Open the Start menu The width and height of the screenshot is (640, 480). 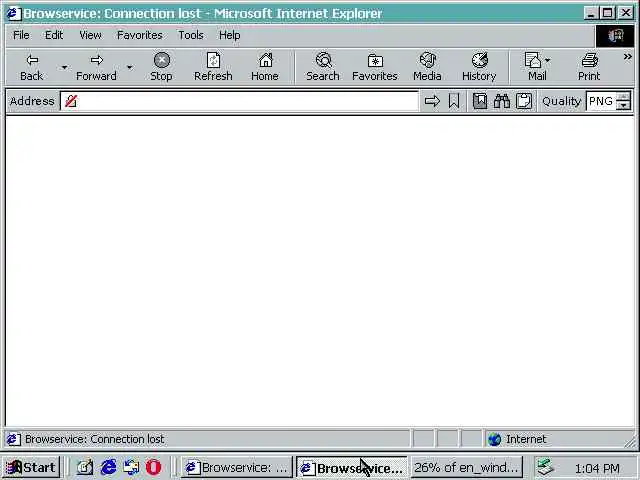32,467
